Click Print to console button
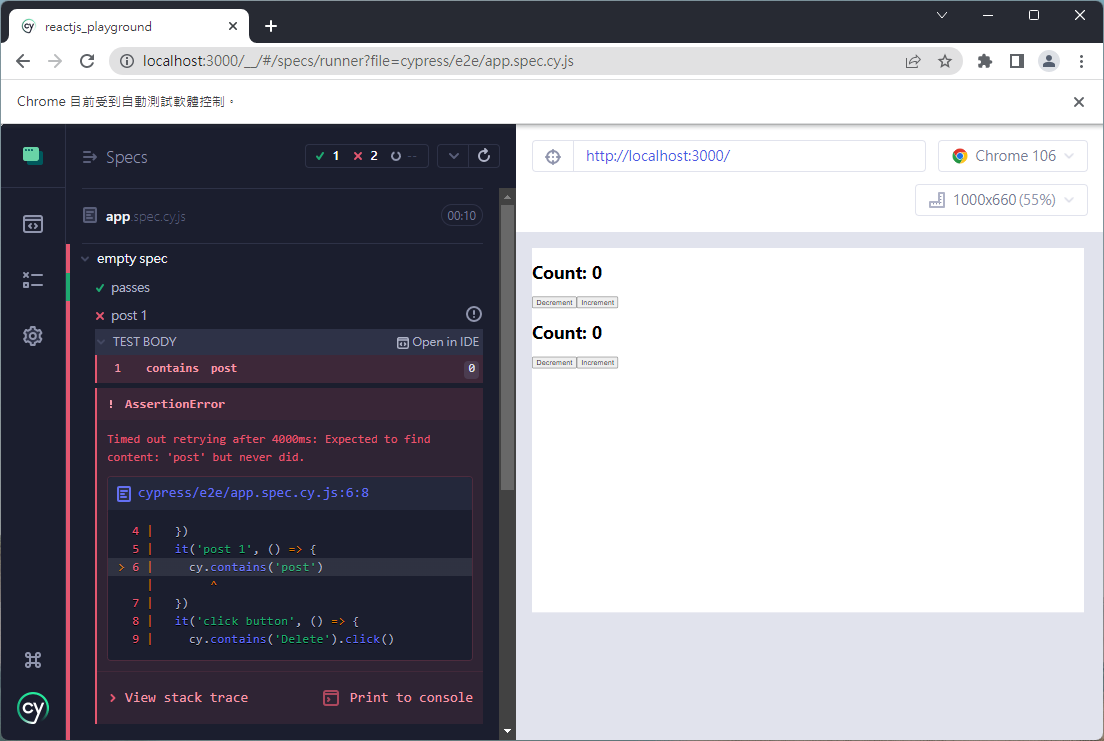Viewport: 1104px width, 741px height. click(x=399, y=698)
